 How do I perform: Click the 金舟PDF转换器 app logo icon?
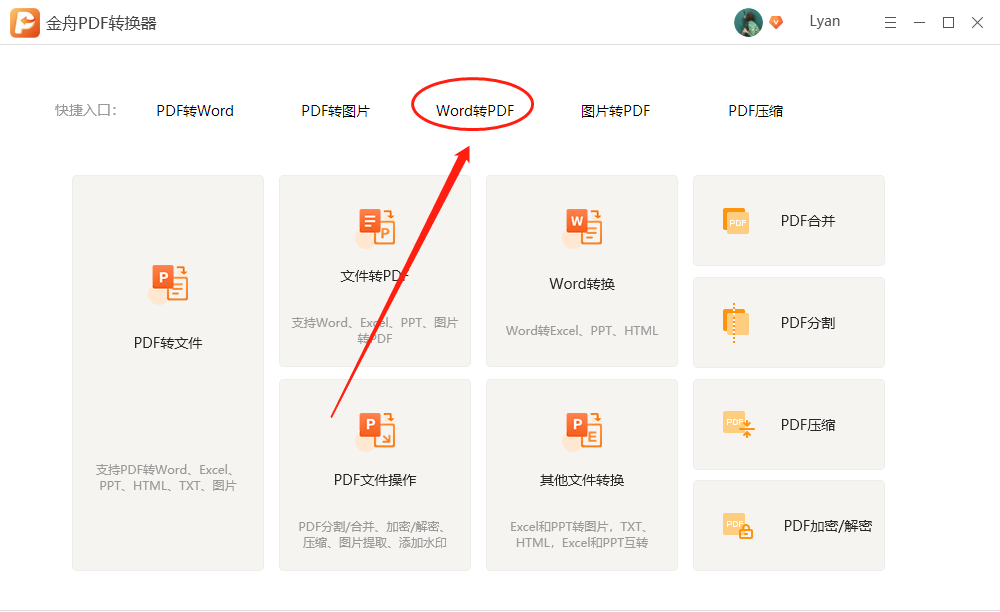tap(25, 23)
